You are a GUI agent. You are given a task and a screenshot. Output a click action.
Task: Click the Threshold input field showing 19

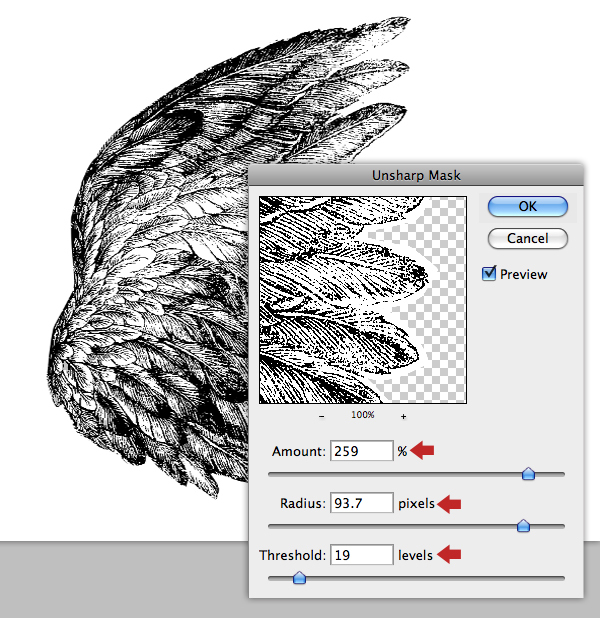[361, 555]
